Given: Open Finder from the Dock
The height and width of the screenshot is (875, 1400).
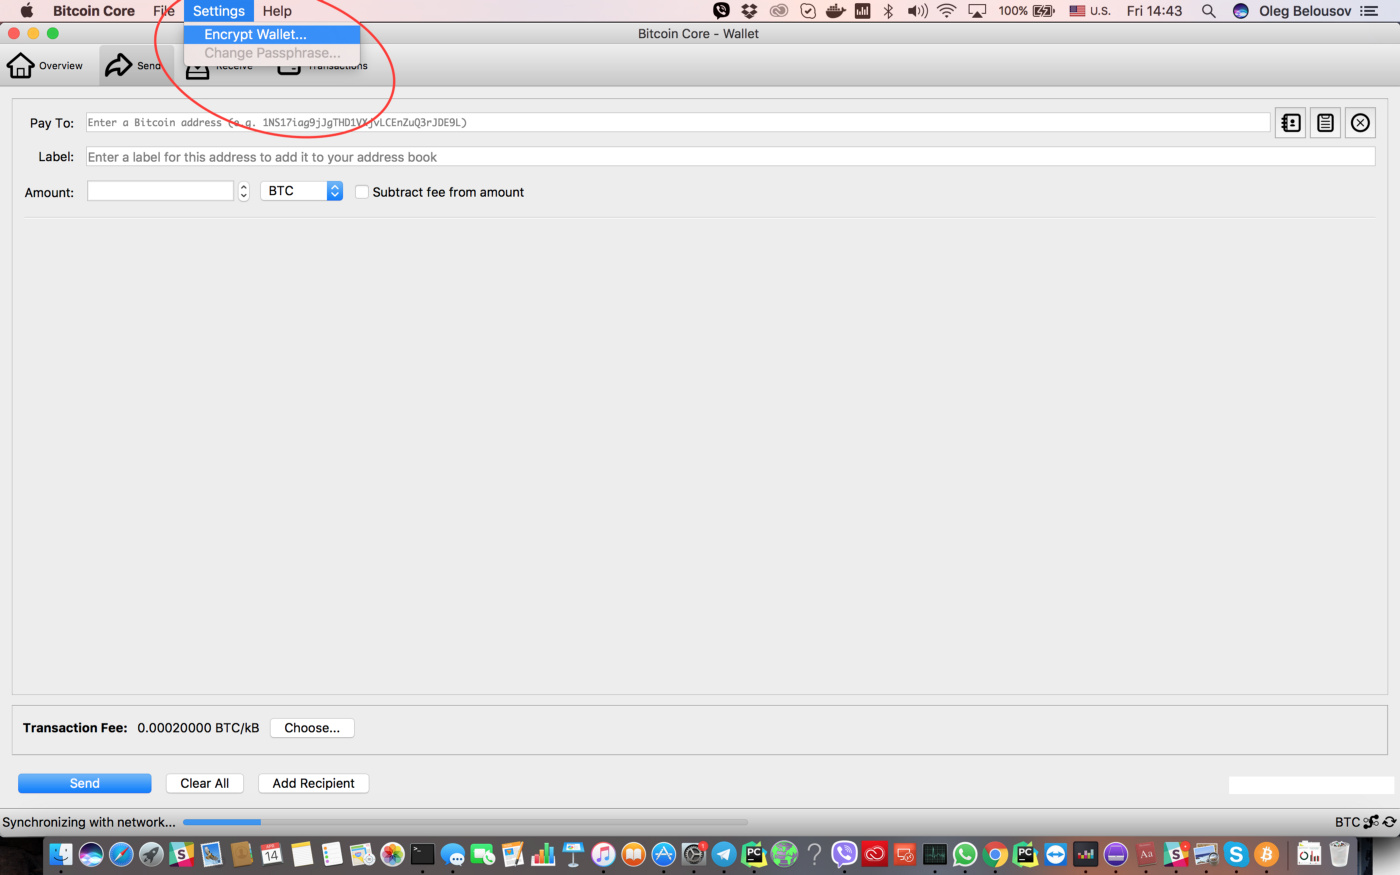Looking at the screenshot, I should [61, 855].
